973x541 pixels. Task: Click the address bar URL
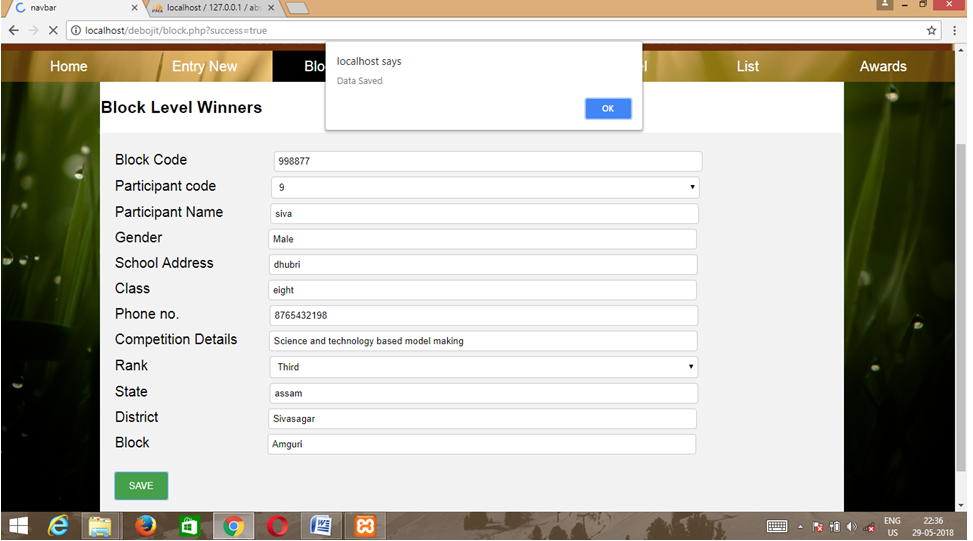pos(176,30)
